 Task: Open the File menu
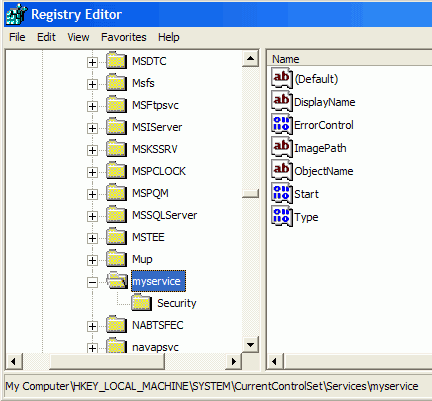[17, 37]
